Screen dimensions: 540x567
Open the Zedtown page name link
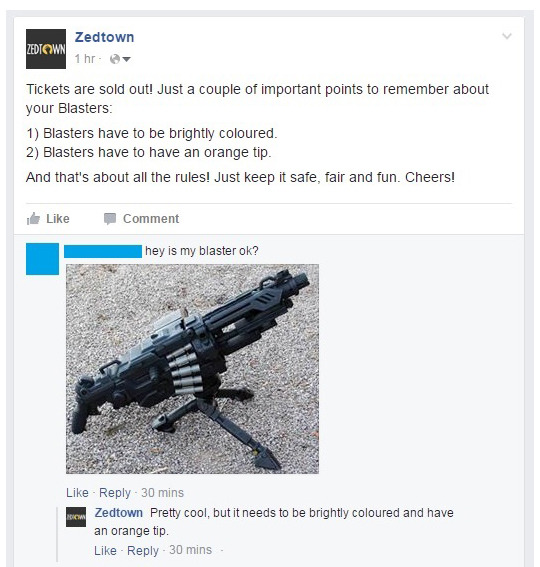point(105,37)
